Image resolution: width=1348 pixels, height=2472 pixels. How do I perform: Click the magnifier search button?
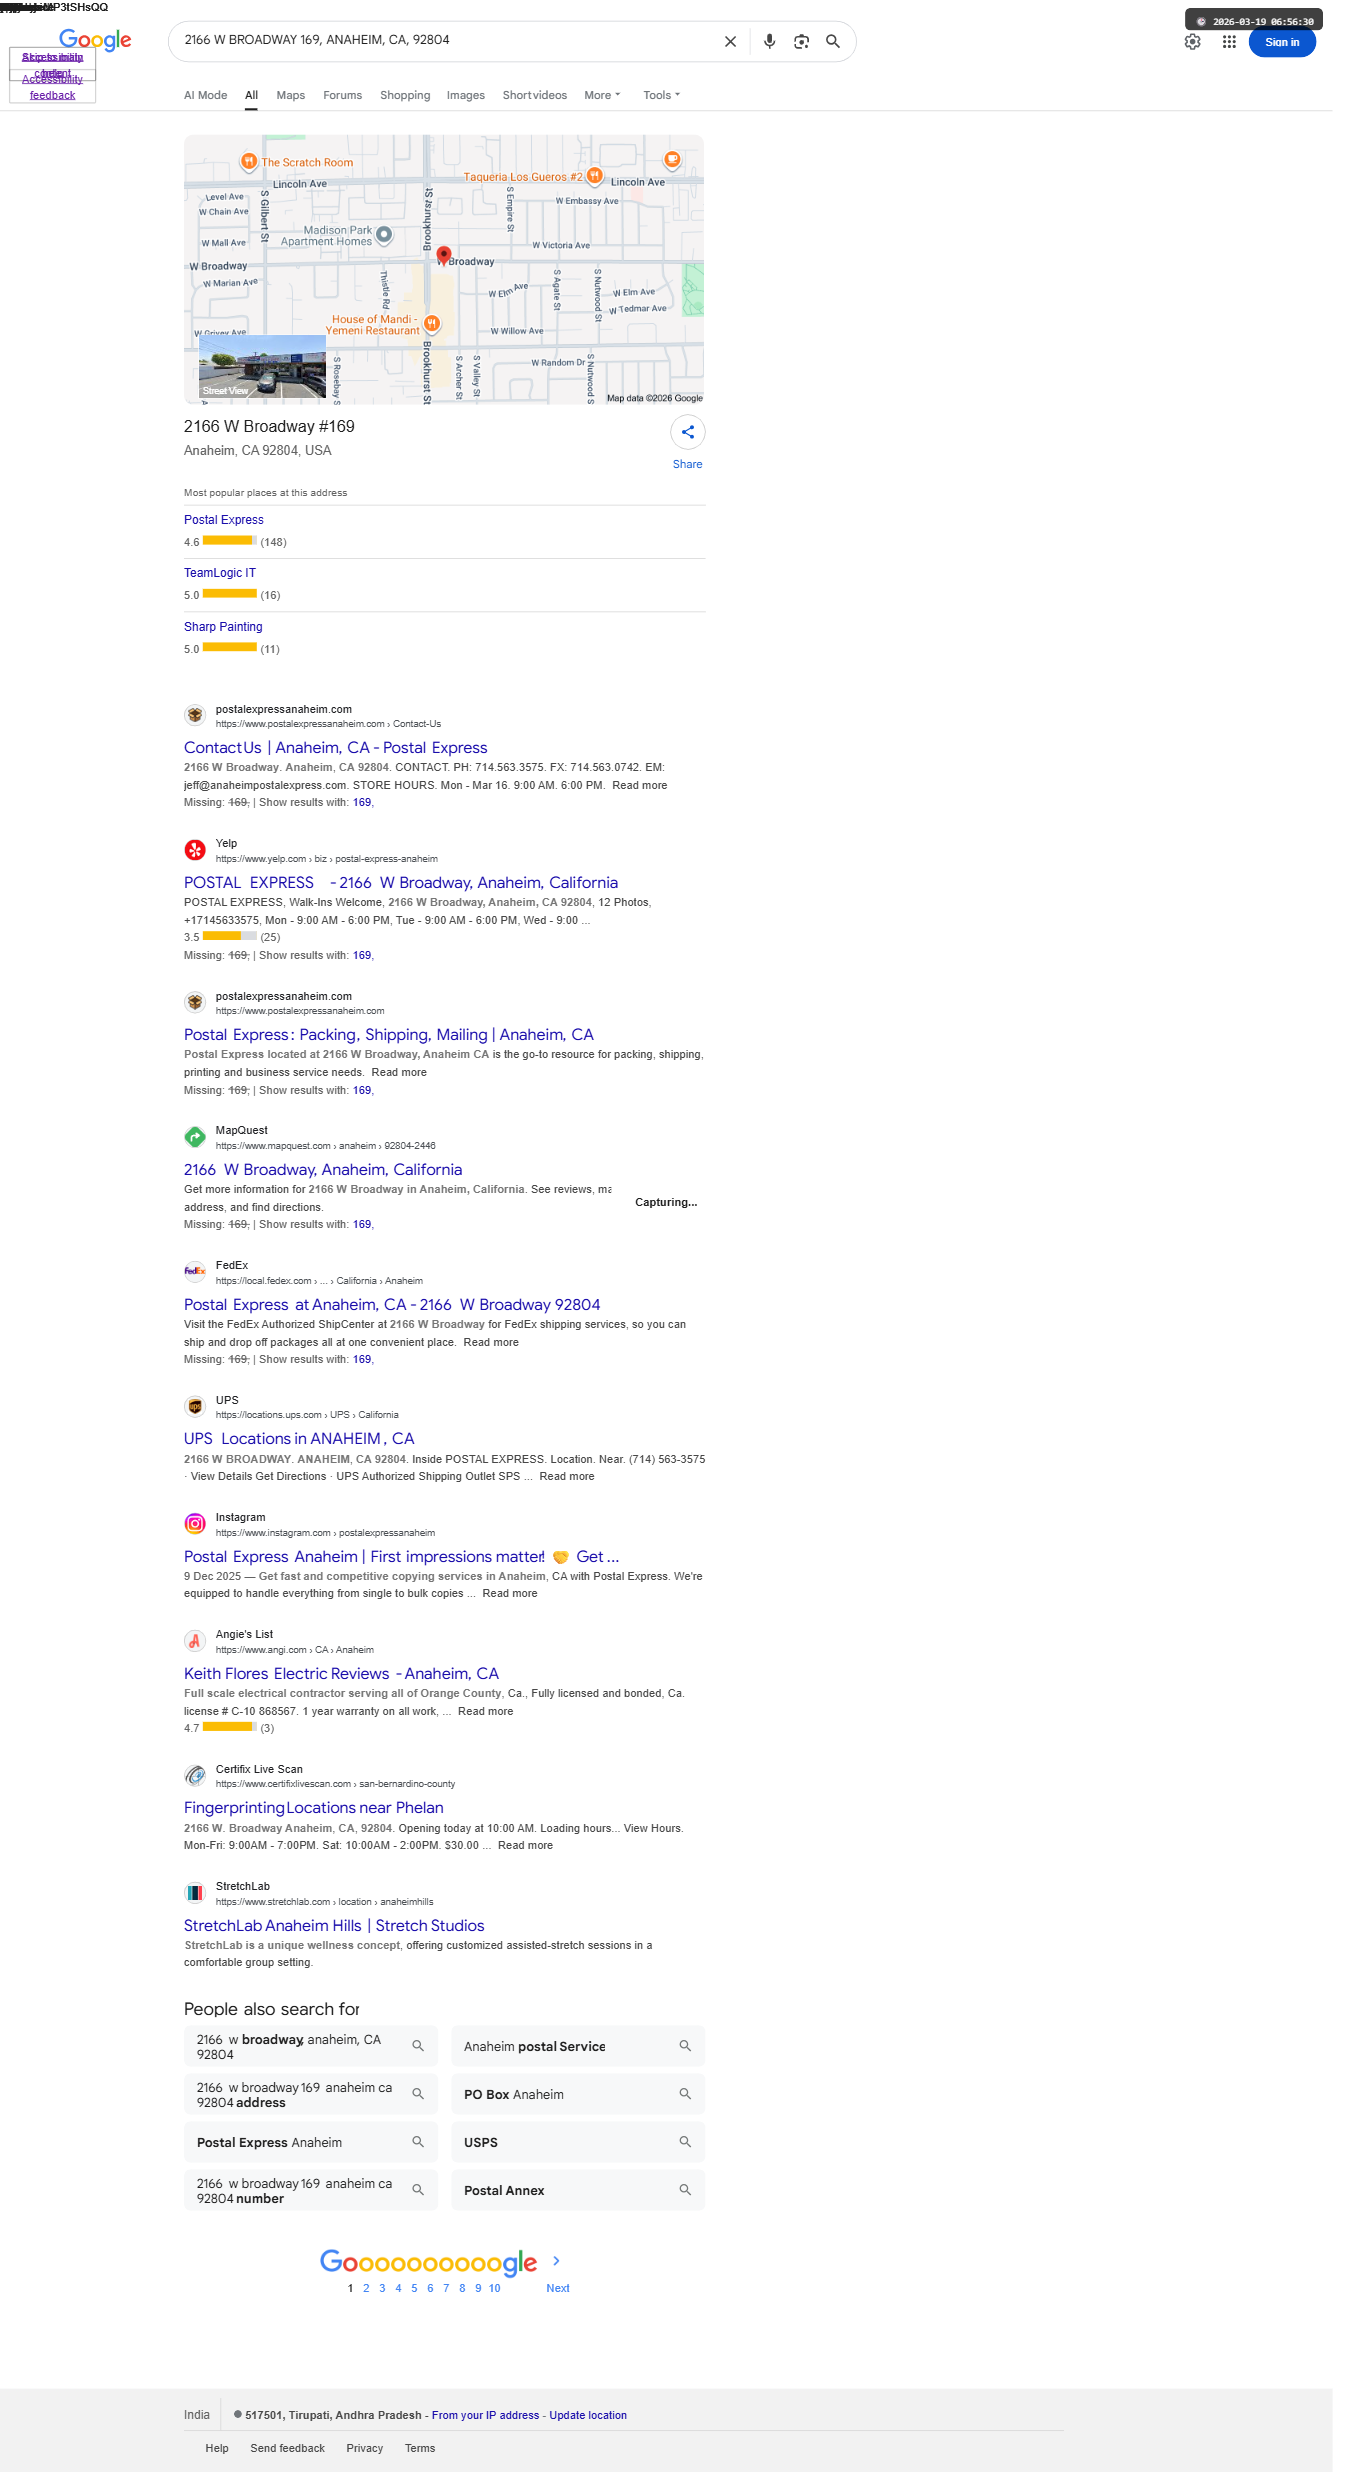tap(833, 42)
